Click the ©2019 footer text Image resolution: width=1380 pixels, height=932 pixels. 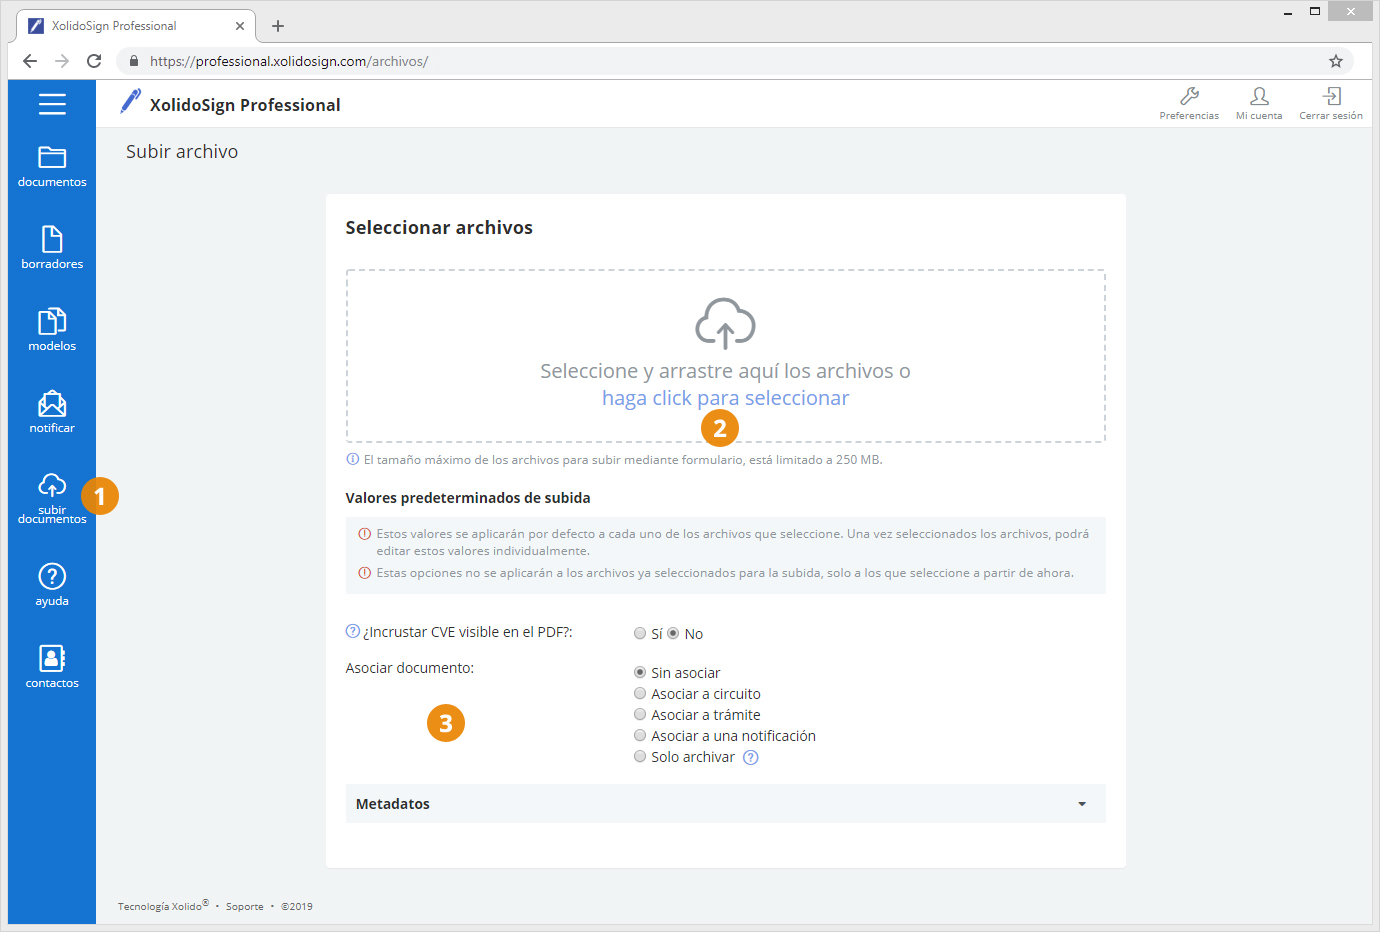tap(297, 907)
